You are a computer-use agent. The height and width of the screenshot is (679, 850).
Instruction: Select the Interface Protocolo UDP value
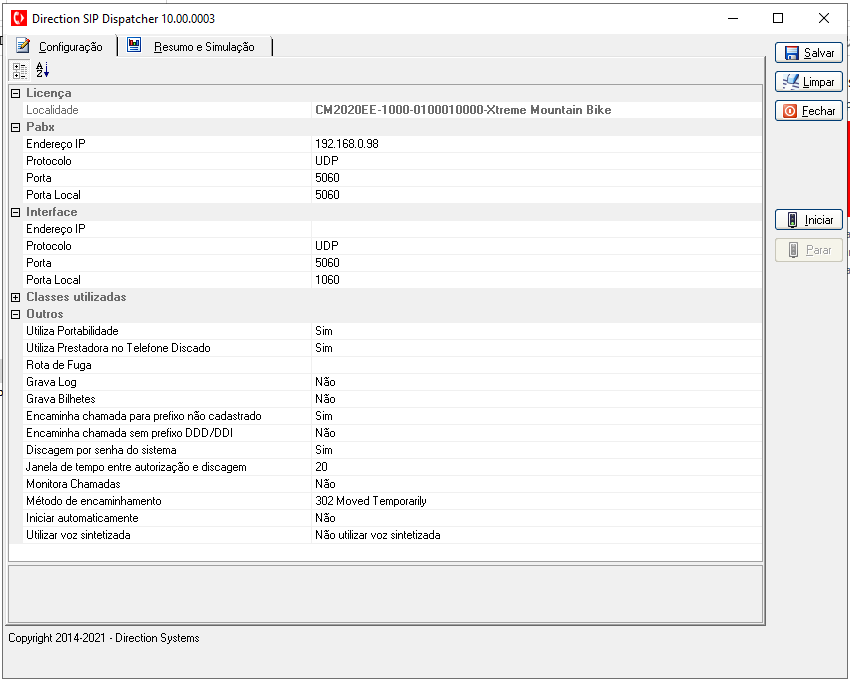537,246
